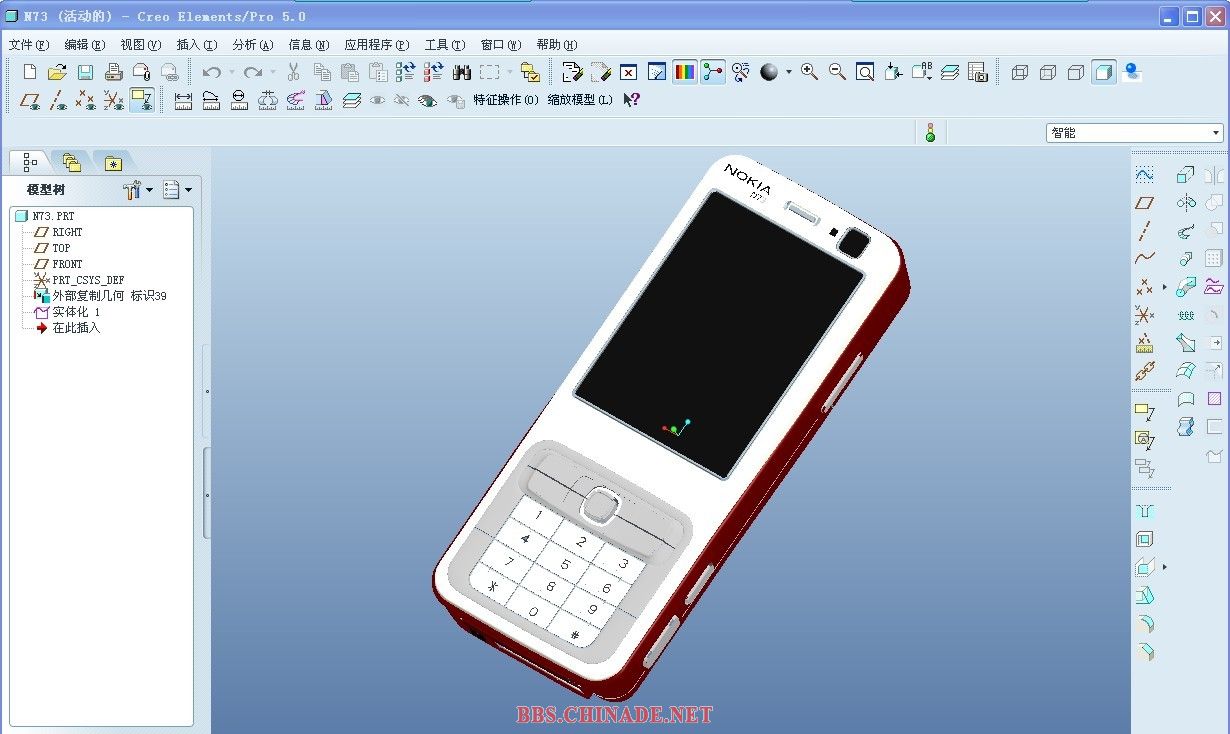This screenshot has height=734, width=1230.
Task: Select the datum curve tool in the right toolbar
Action: click(x=1145, y=259)
